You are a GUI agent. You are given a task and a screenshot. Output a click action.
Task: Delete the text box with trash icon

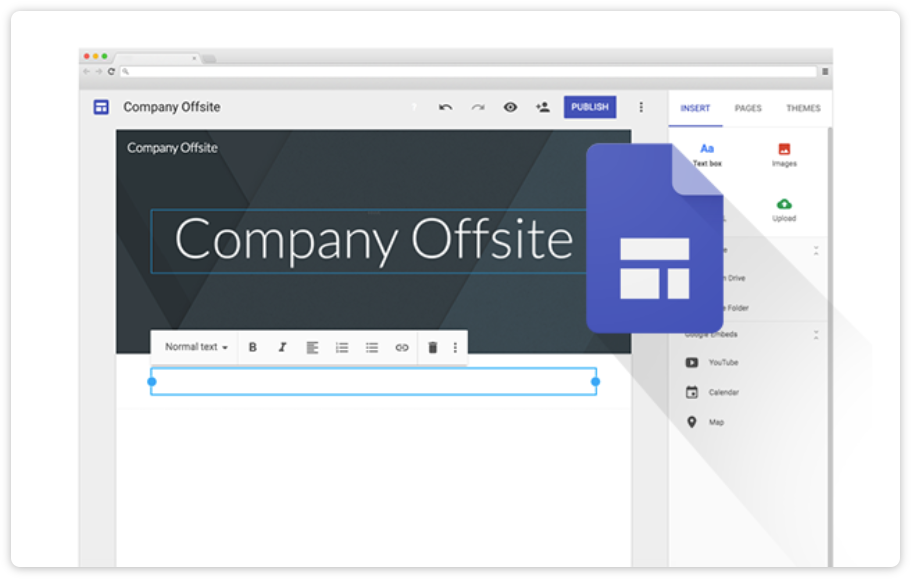(x=432, y=348)
